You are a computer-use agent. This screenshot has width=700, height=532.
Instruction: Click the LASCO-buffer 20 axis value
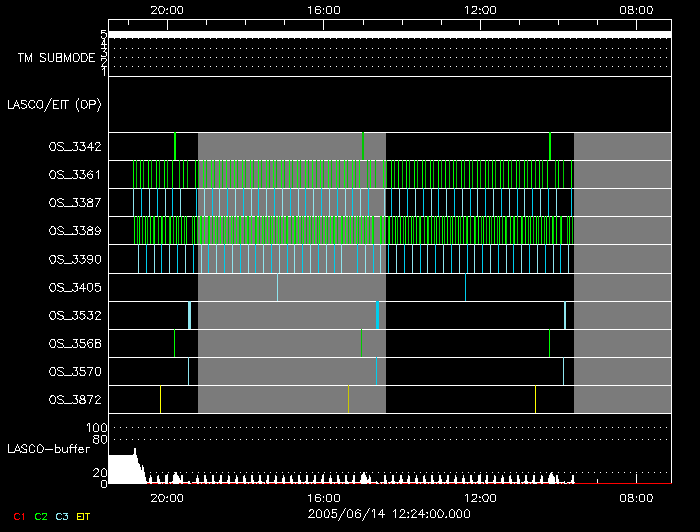tap(100, 472)
